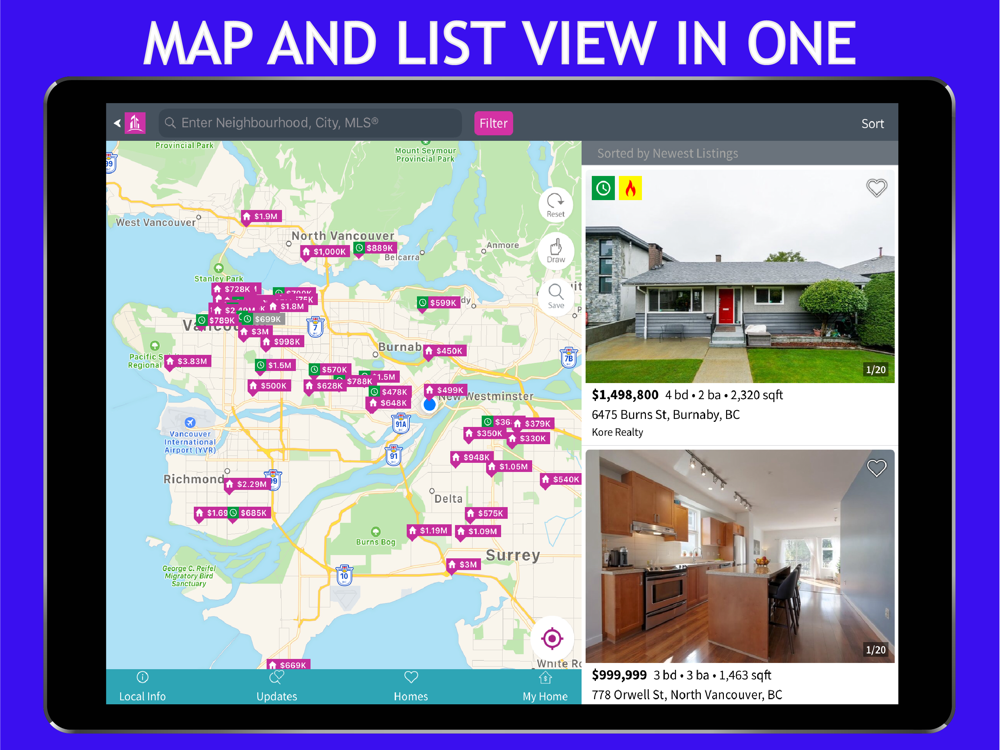This screenshot has width=1000, height=750.
Task: Select the $728K map pin
Action: coord(233,289)
